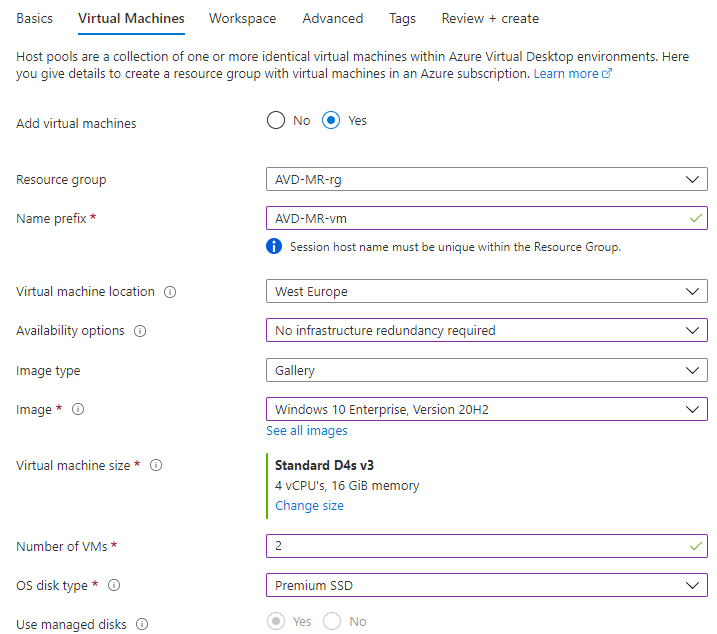Click info icon beside Use managed disks
This screenshot has width=717, height=634.
click(x=142, y=624)
